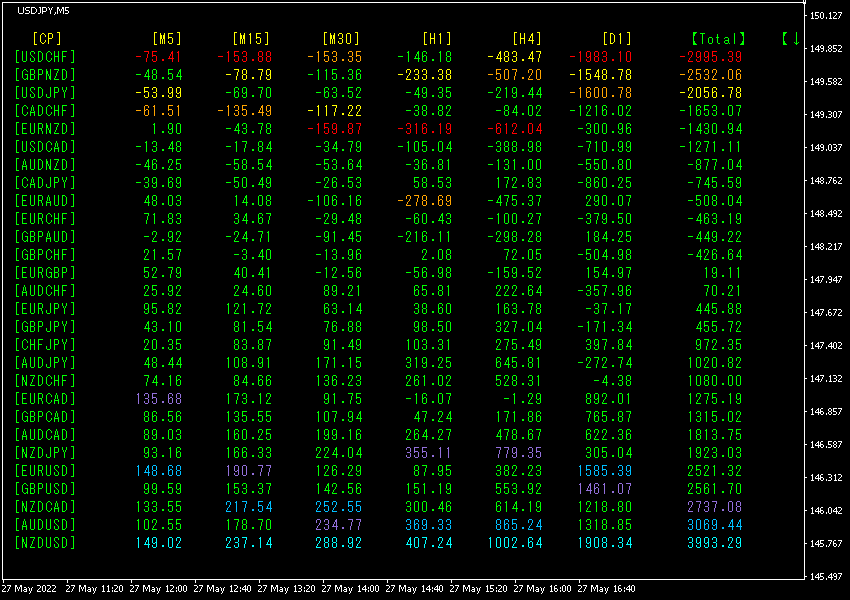The image size is (850, 600).
Task: Select the [GBPJPY] pair label
Action: [x=45, y=327]
